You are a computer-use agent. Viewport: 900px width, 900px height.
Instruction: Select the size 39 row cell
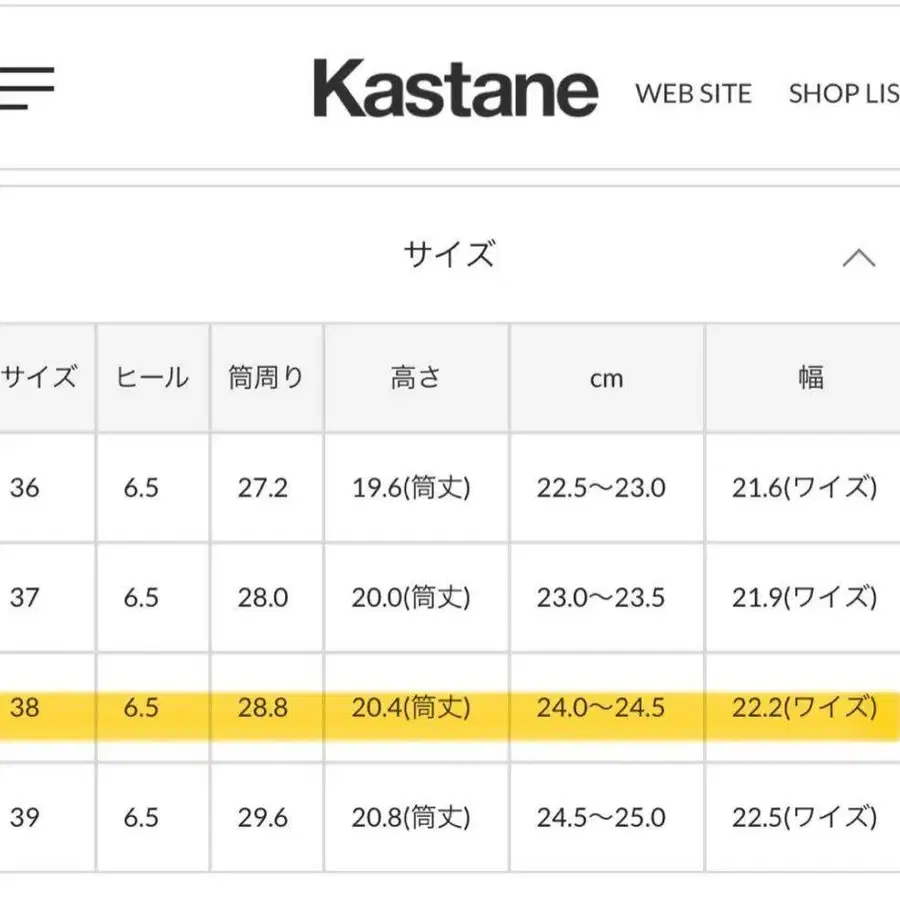tap(25, 818)
